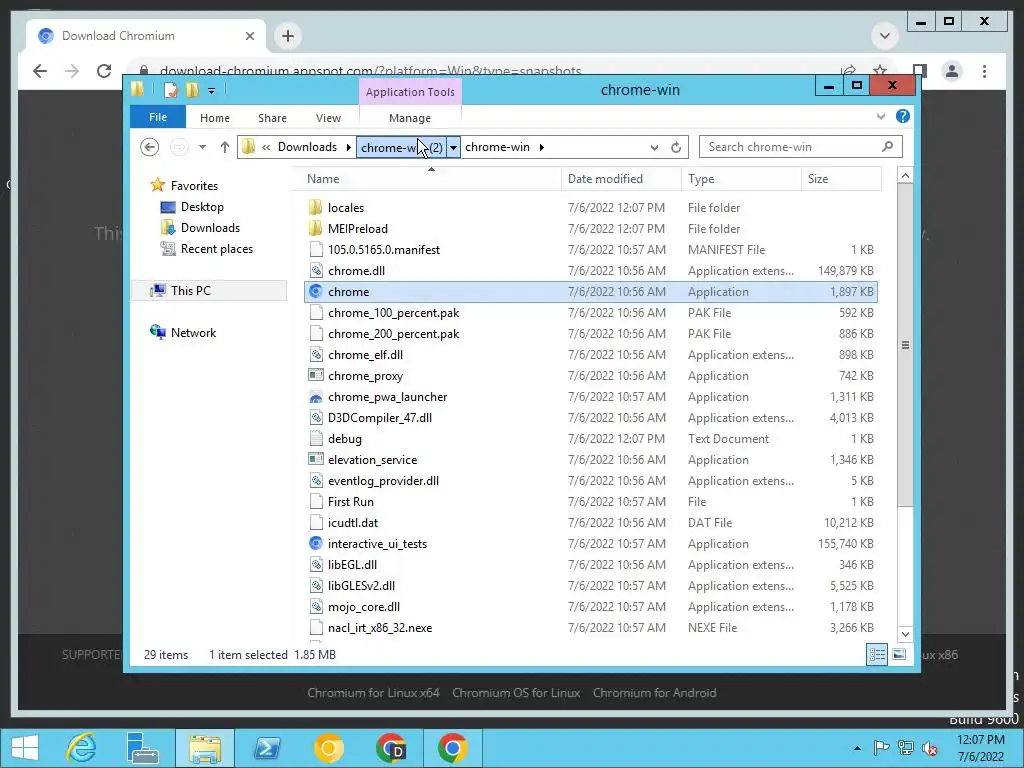The image size is (1024, 768).
Task: Go up one folder level
Action: pos(225,147)
